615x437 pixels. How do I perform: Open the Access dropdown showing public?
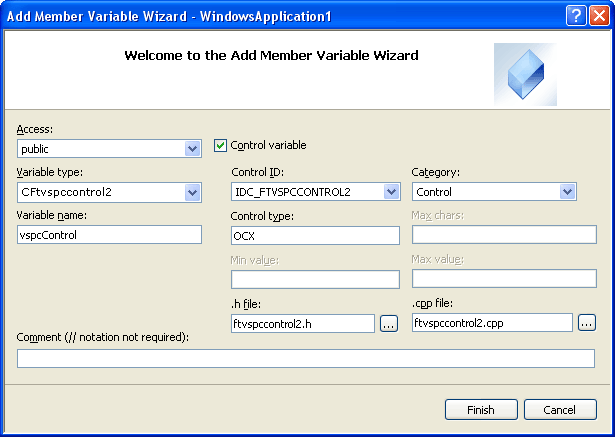(193, 149)
